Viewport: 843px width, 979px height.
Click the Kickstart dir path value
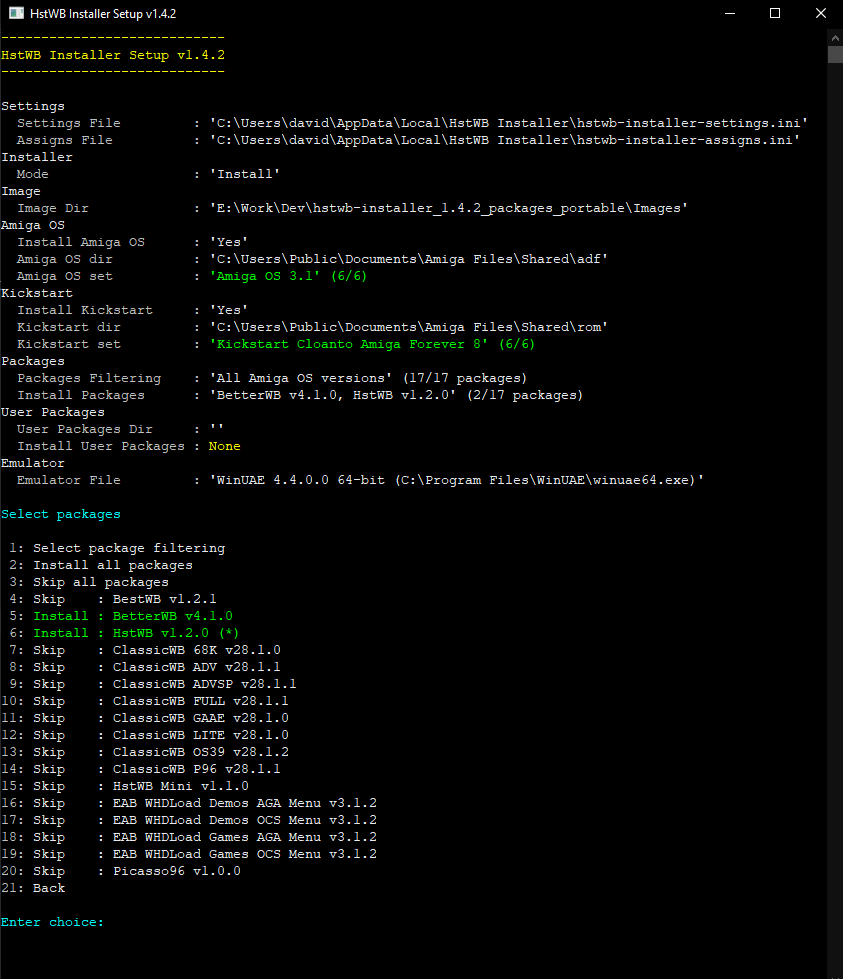[x=408, y=327]
